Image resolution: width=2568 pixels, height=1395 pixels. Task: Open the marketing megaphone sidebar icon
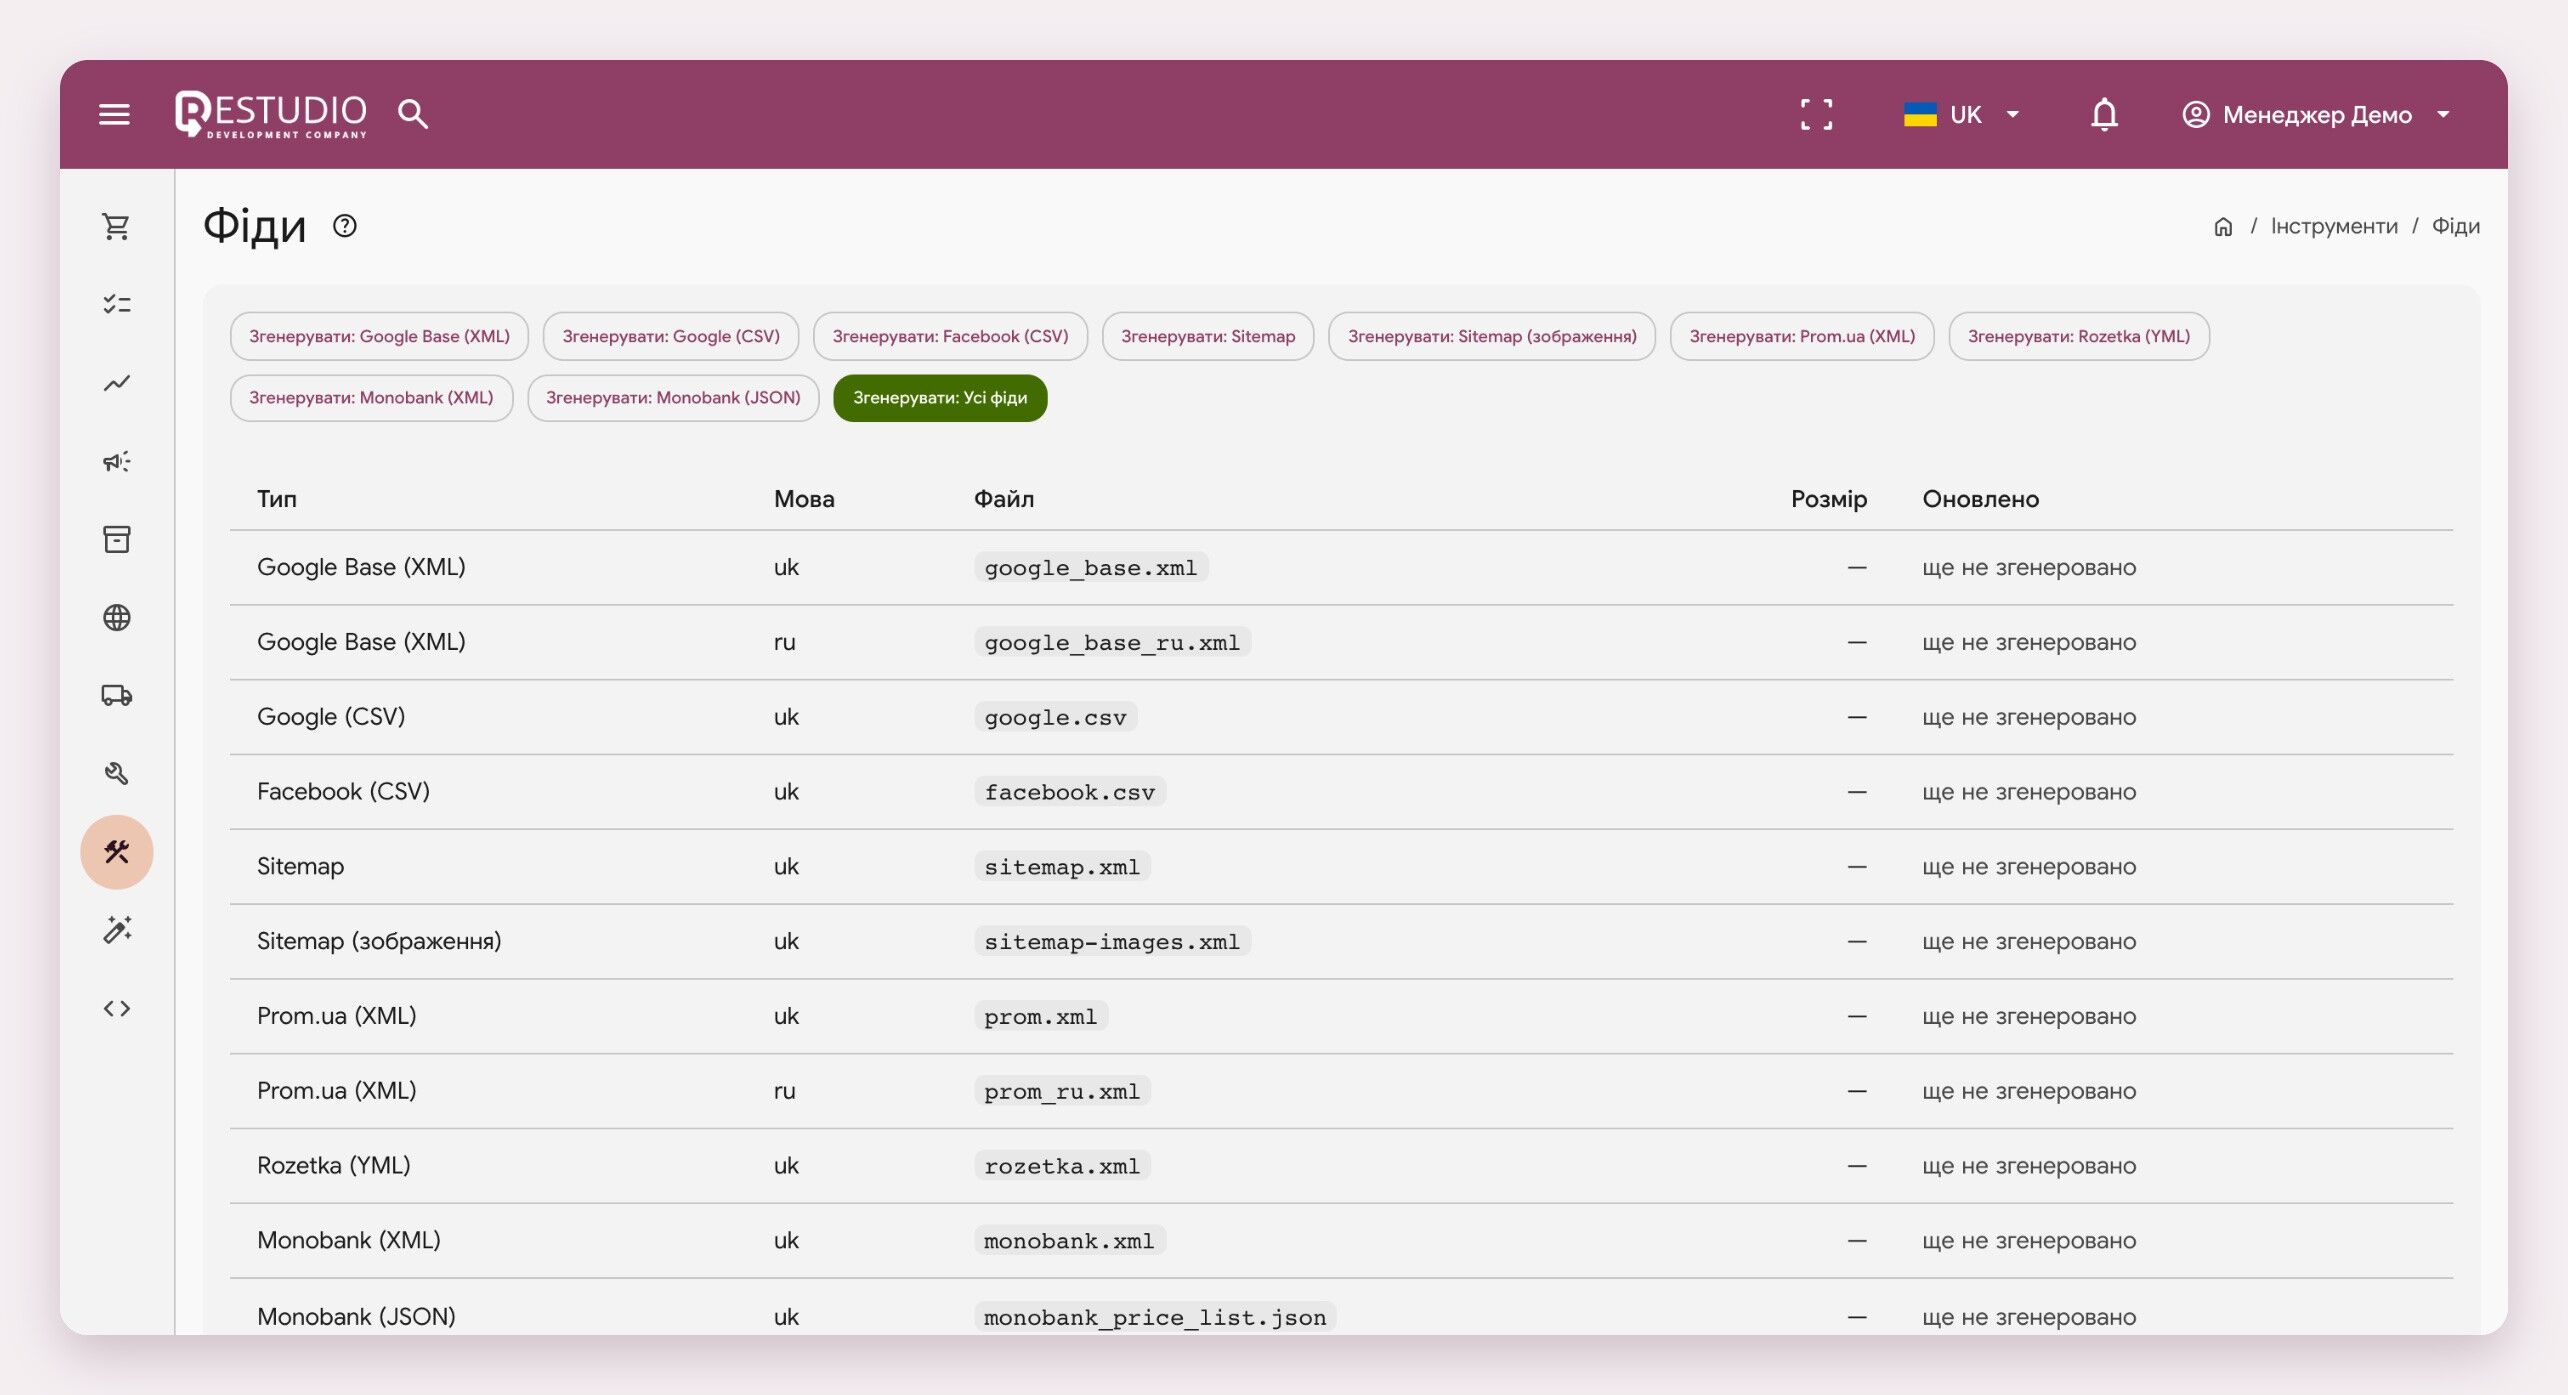[117, 461]
